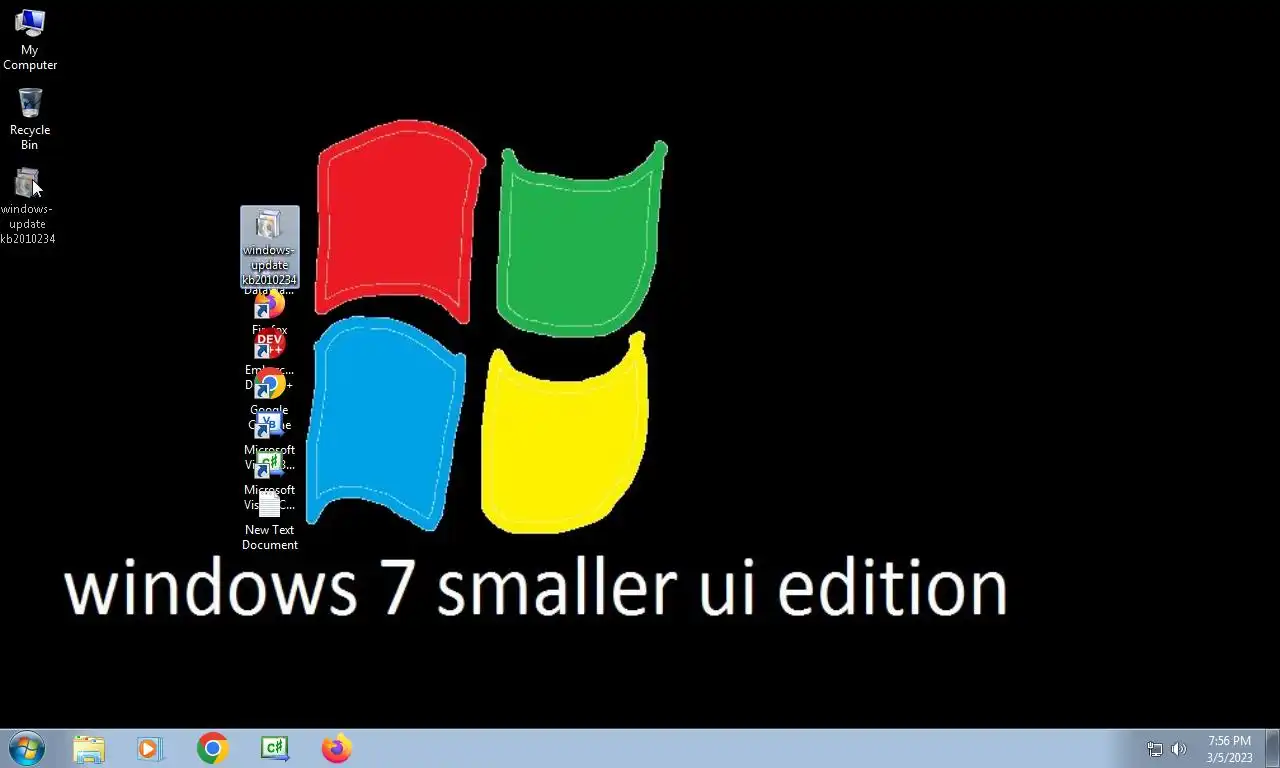The image size is (1280, 768).
Task: Select the red Dev-C++ desktop shortcut
Action: coord(269,345)
